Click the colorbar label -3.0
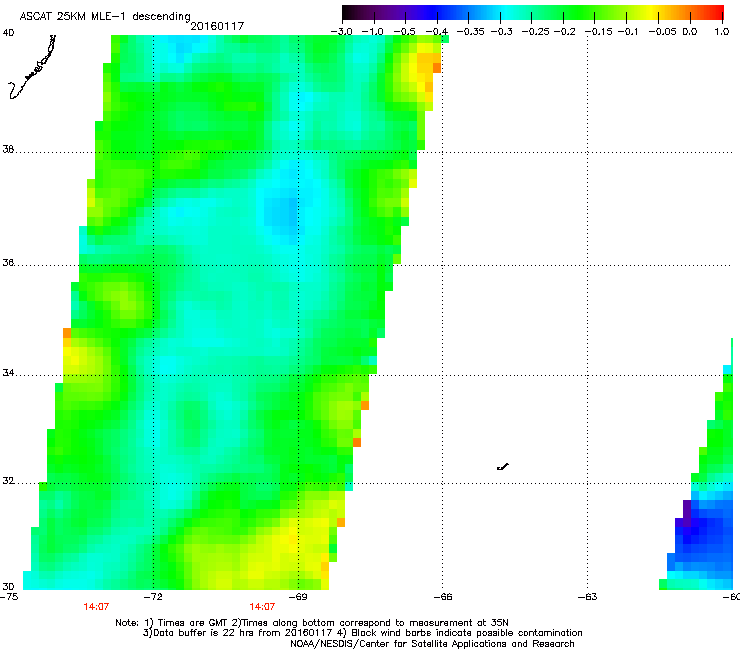Image resolution: width=740 pixels, height=650 pixels. click(x=341, y=32)
